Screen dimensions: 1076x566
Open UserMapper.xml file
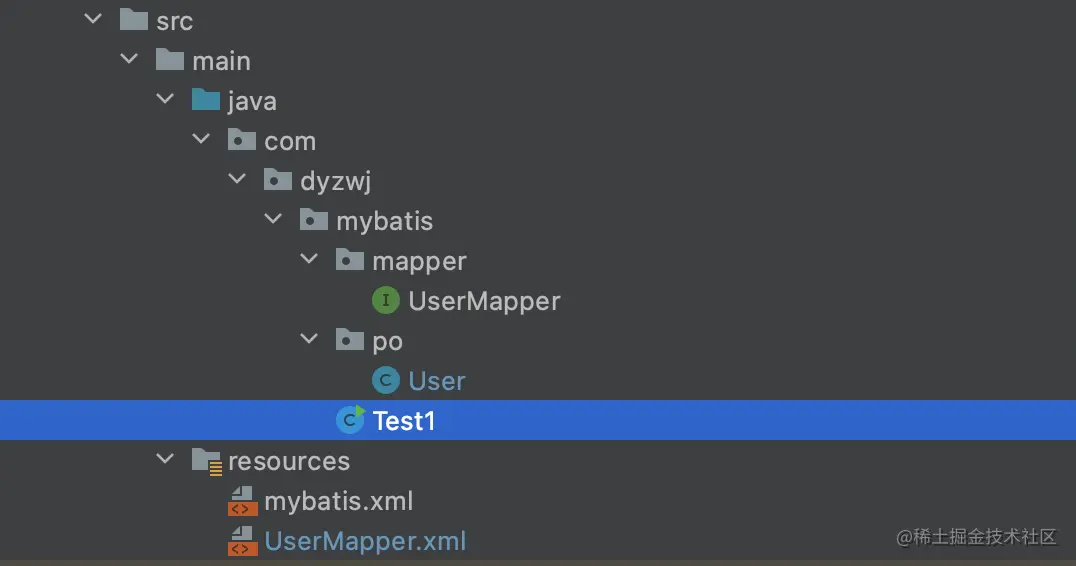pyautogui.click(x=365, y=541)
